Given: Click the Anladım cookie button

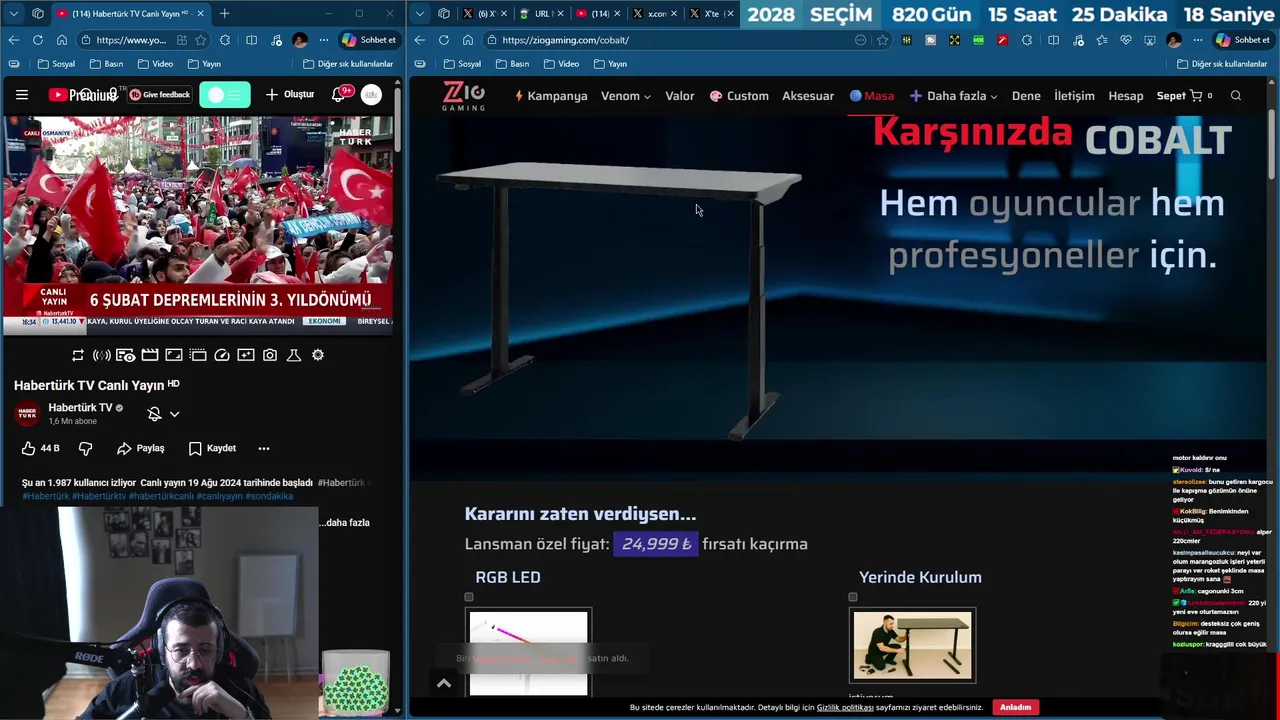Looking at the screenshot, I should 1015,707.
